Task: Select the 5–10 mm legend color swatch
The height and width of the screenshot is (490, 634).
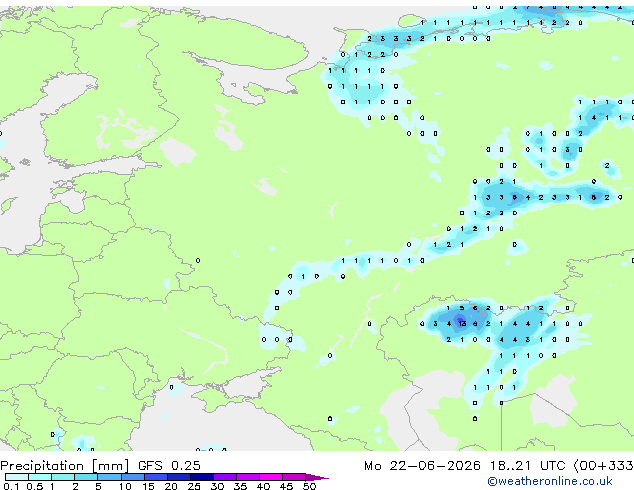Action: [109, 477]
